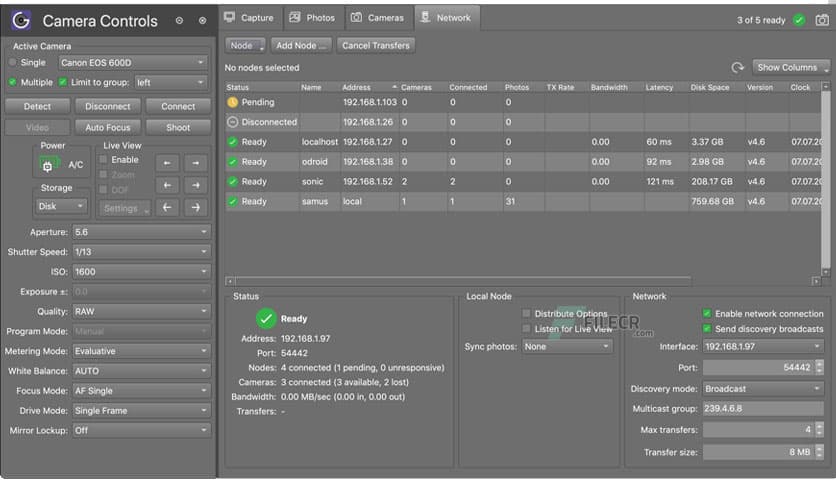Click the A/C power plug icon
This screenshot has width=836, height=484.
[47, 165]
